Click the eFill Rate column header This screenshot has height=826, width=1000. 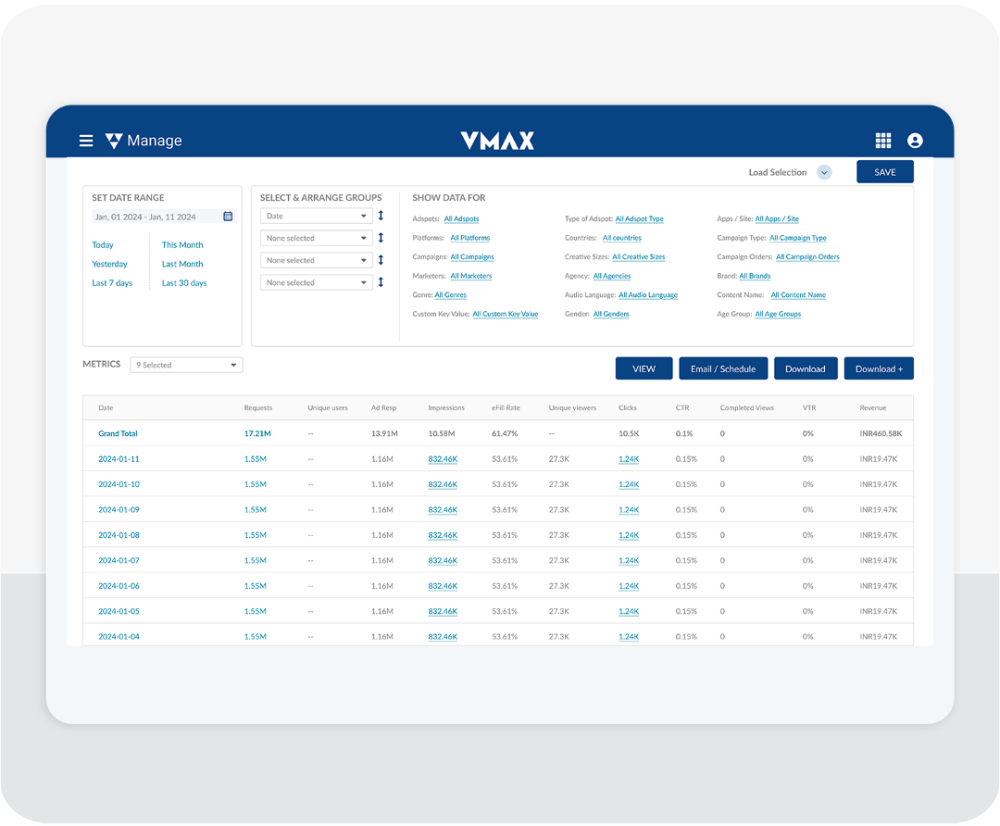[505, 408]
